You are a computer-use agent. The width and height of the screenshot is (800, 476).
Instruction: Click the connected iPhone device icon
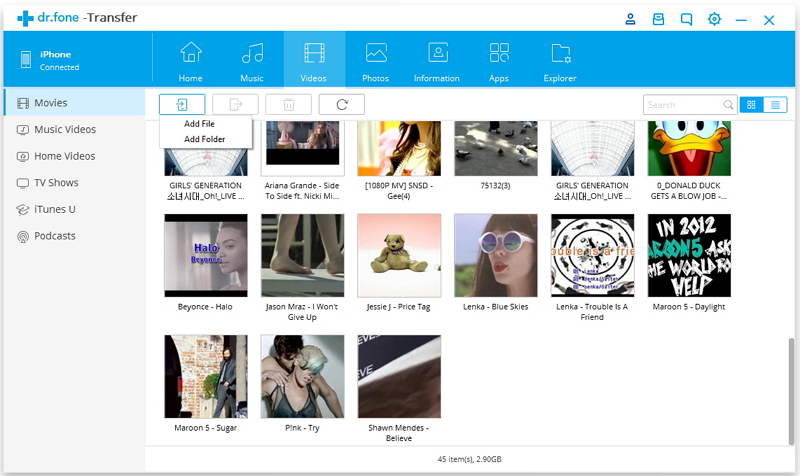(x=26, y=60)
